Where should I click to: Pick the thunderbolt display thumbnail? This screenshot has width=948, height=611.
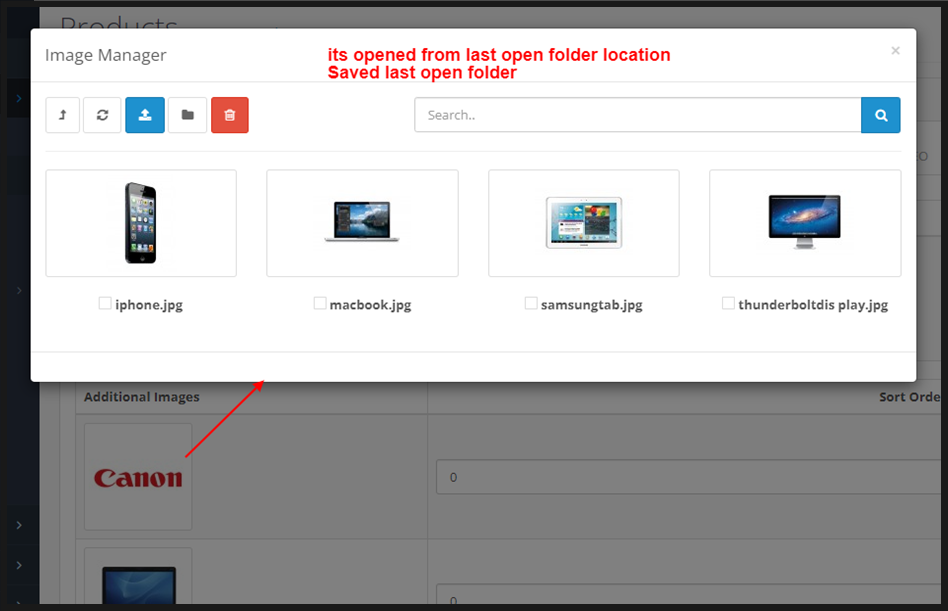[x=805, y=222]
